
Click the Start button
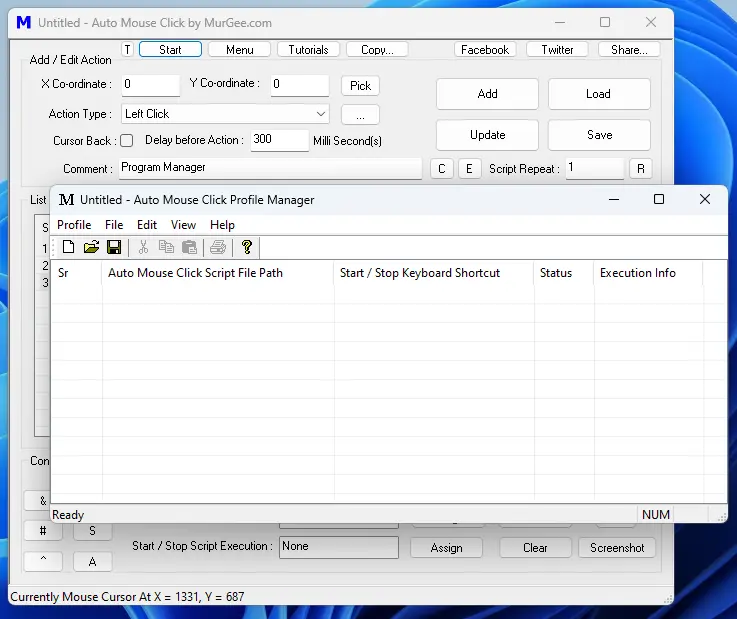click(x=170, y=49)
